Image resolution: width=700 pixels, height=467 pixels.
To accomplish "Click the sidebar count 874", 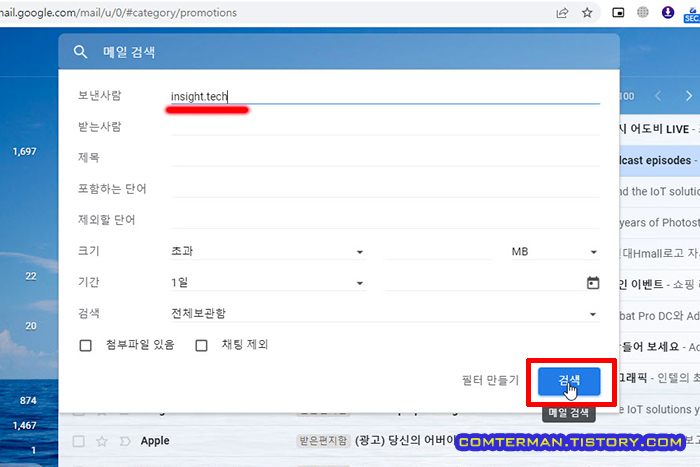I will [28, 400].
